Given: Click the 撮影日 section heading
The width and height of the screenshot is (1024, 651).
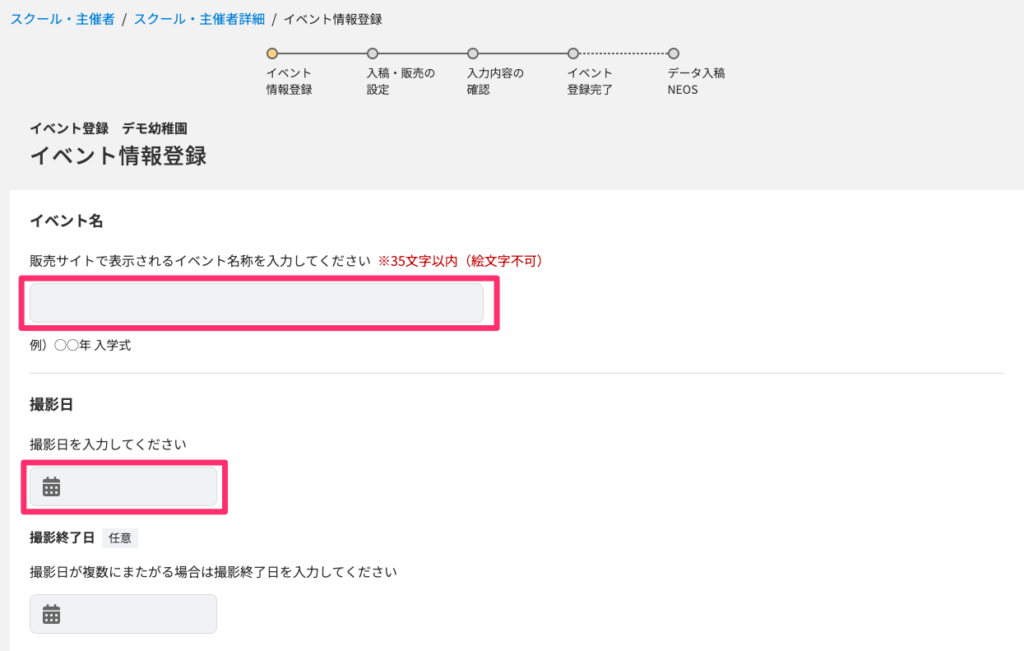Looking at the screenshot, I should [x=52, y=405].
